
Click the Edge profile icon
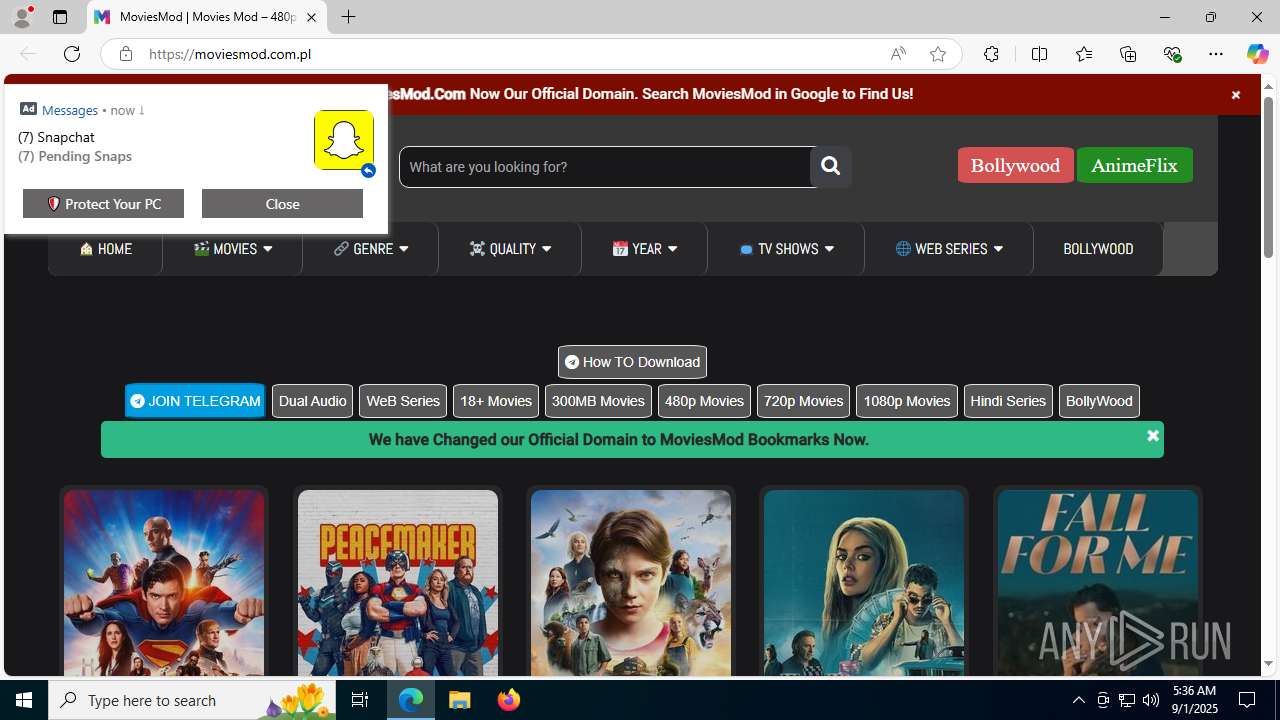click(22, 17)
